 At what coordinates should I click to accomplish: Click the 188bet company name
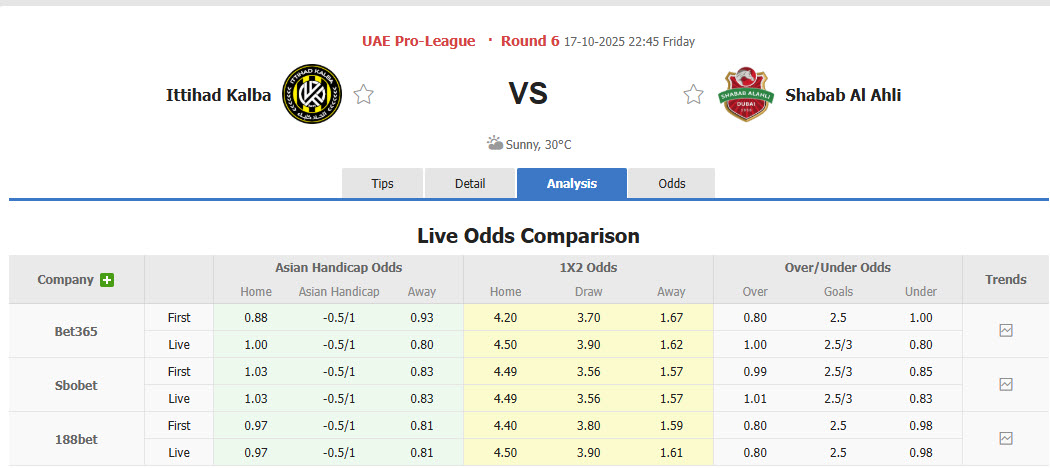tap(76, 439)
